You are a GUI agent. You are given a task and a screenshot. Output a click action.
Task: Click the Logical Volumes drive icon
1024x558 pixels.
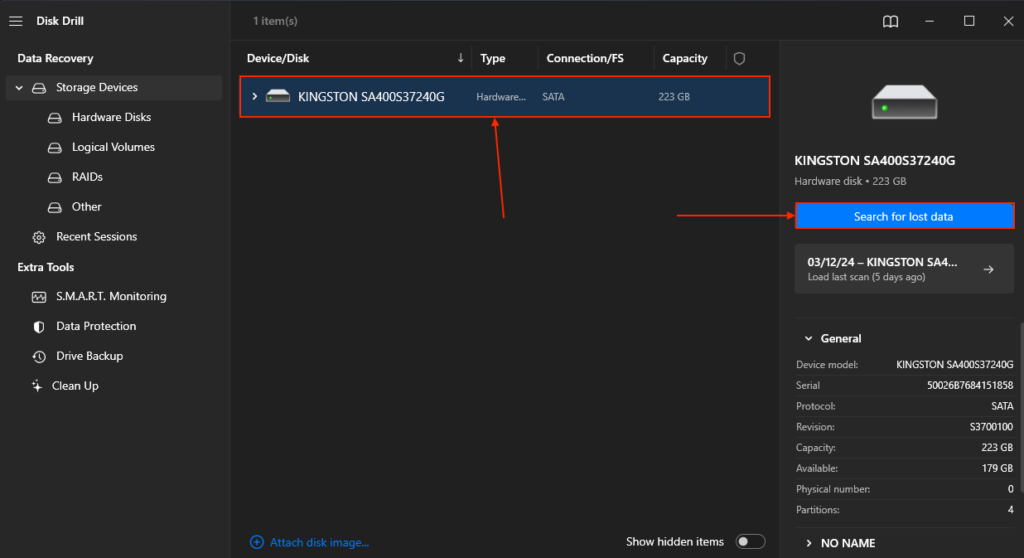[55, 148]
